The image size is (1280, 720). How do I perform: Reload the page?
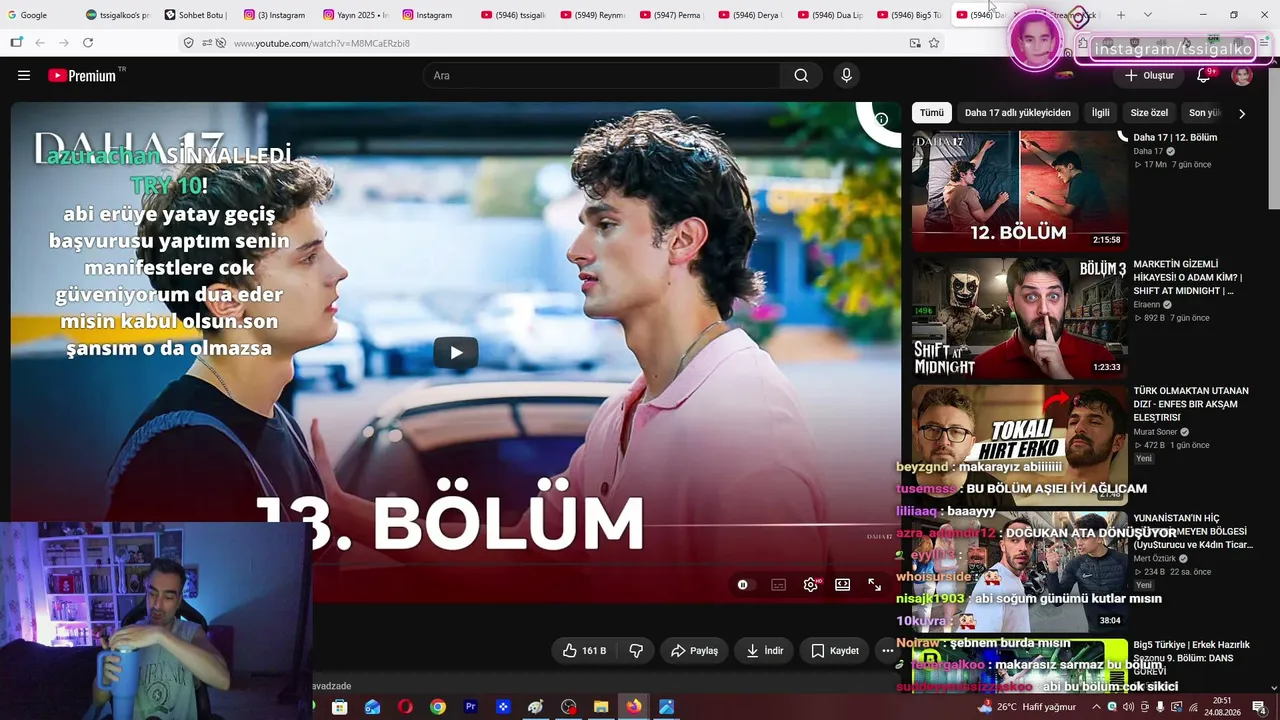point(88,43)
